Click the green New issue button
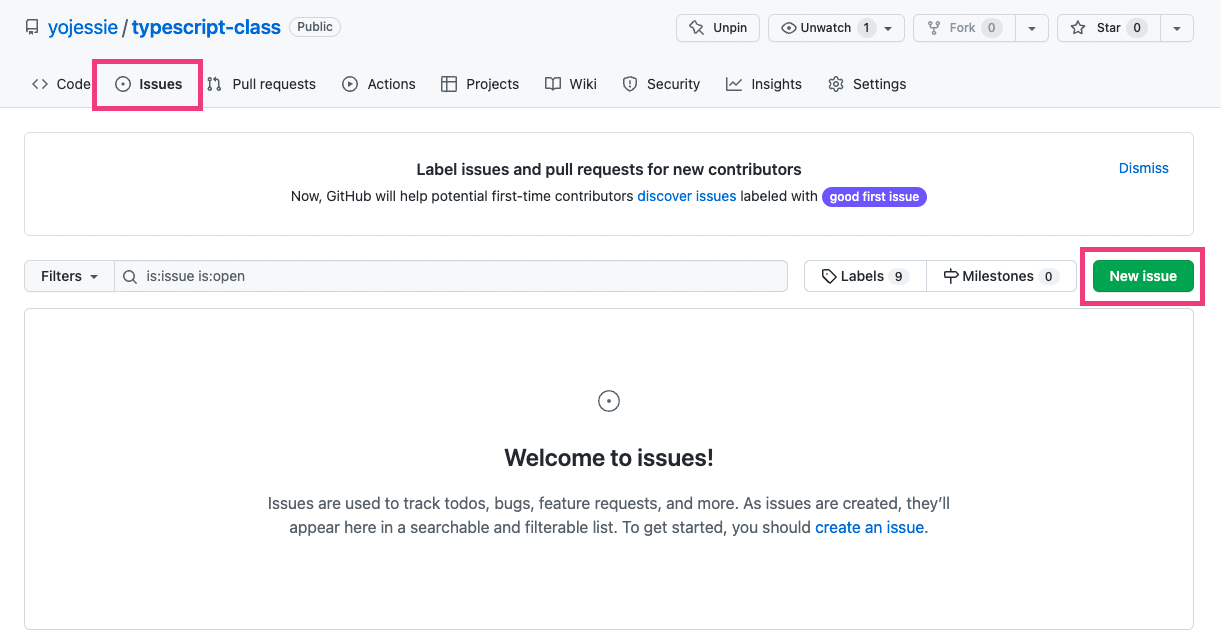 click(1143, 276)
